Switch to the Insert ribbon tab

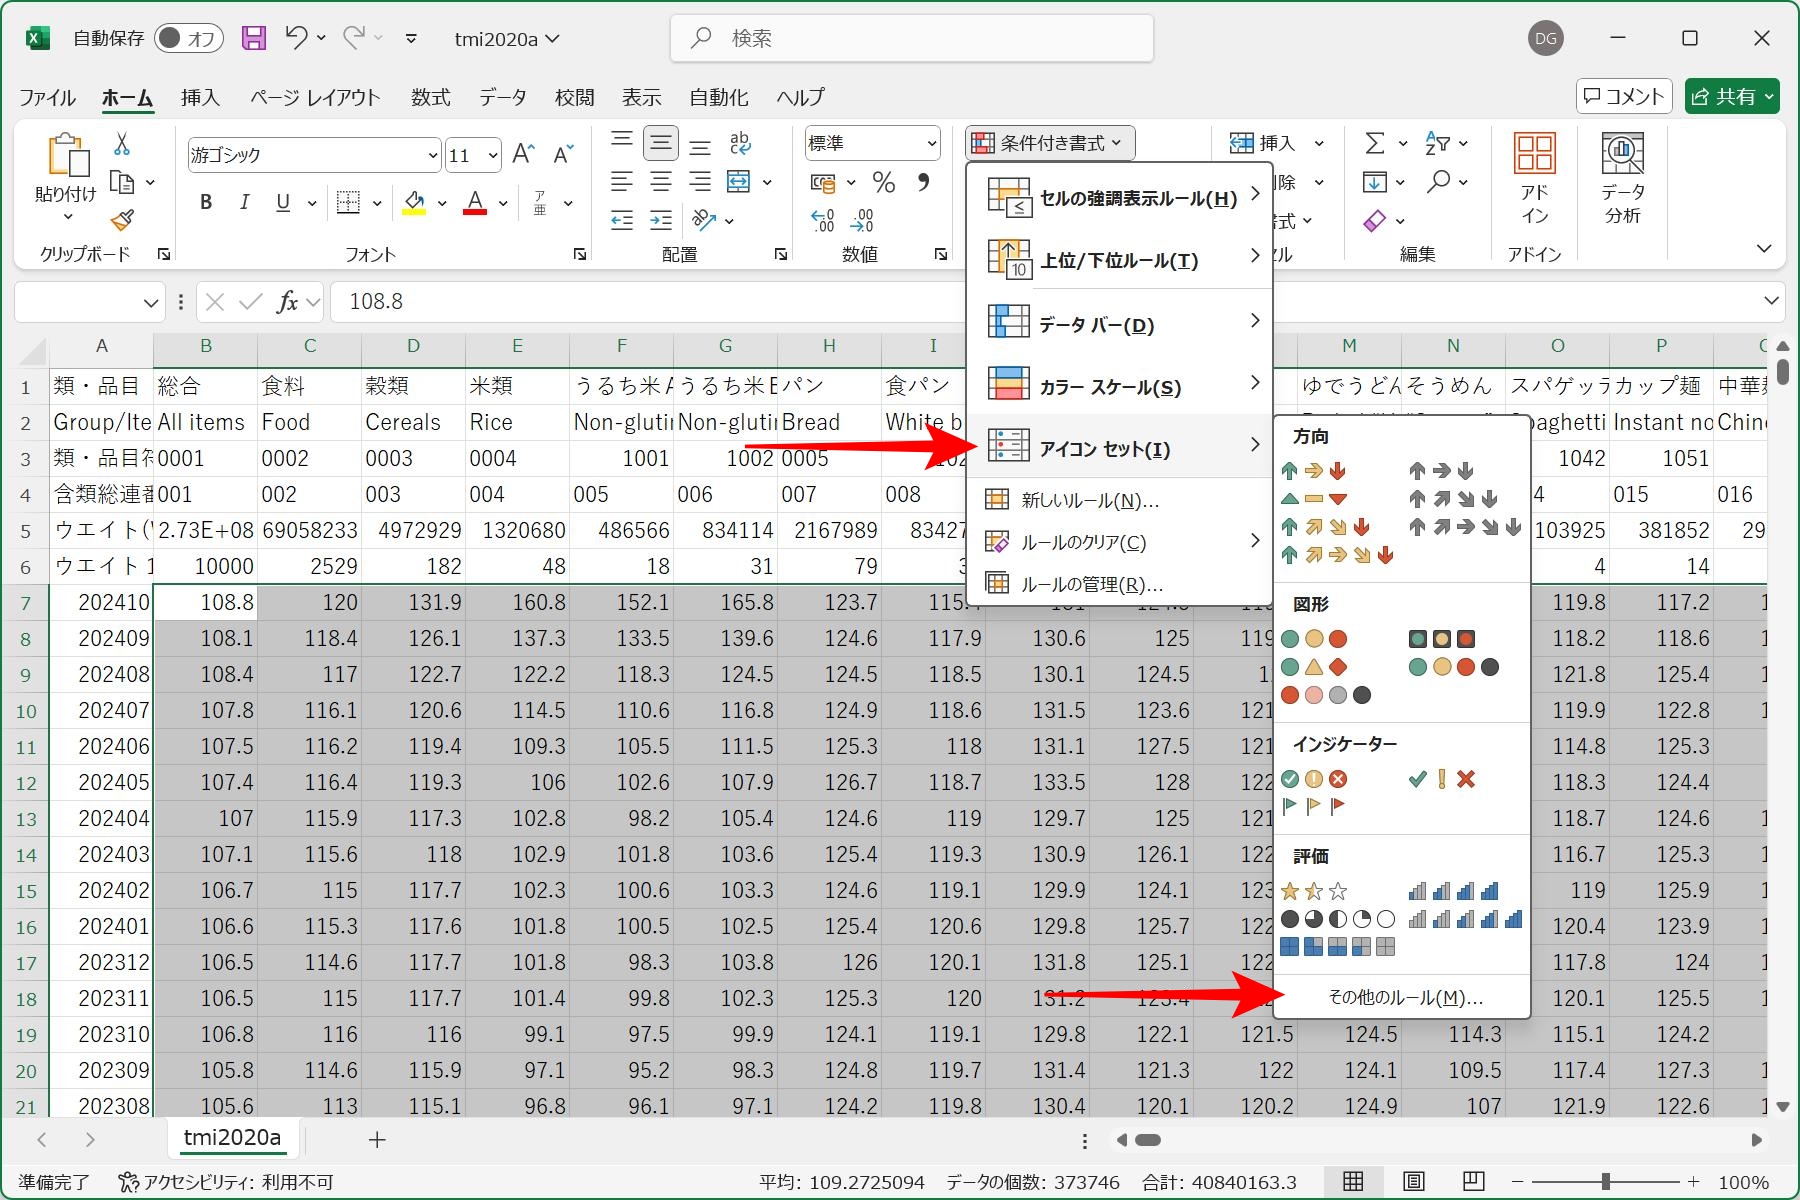(x=200, y=97)
